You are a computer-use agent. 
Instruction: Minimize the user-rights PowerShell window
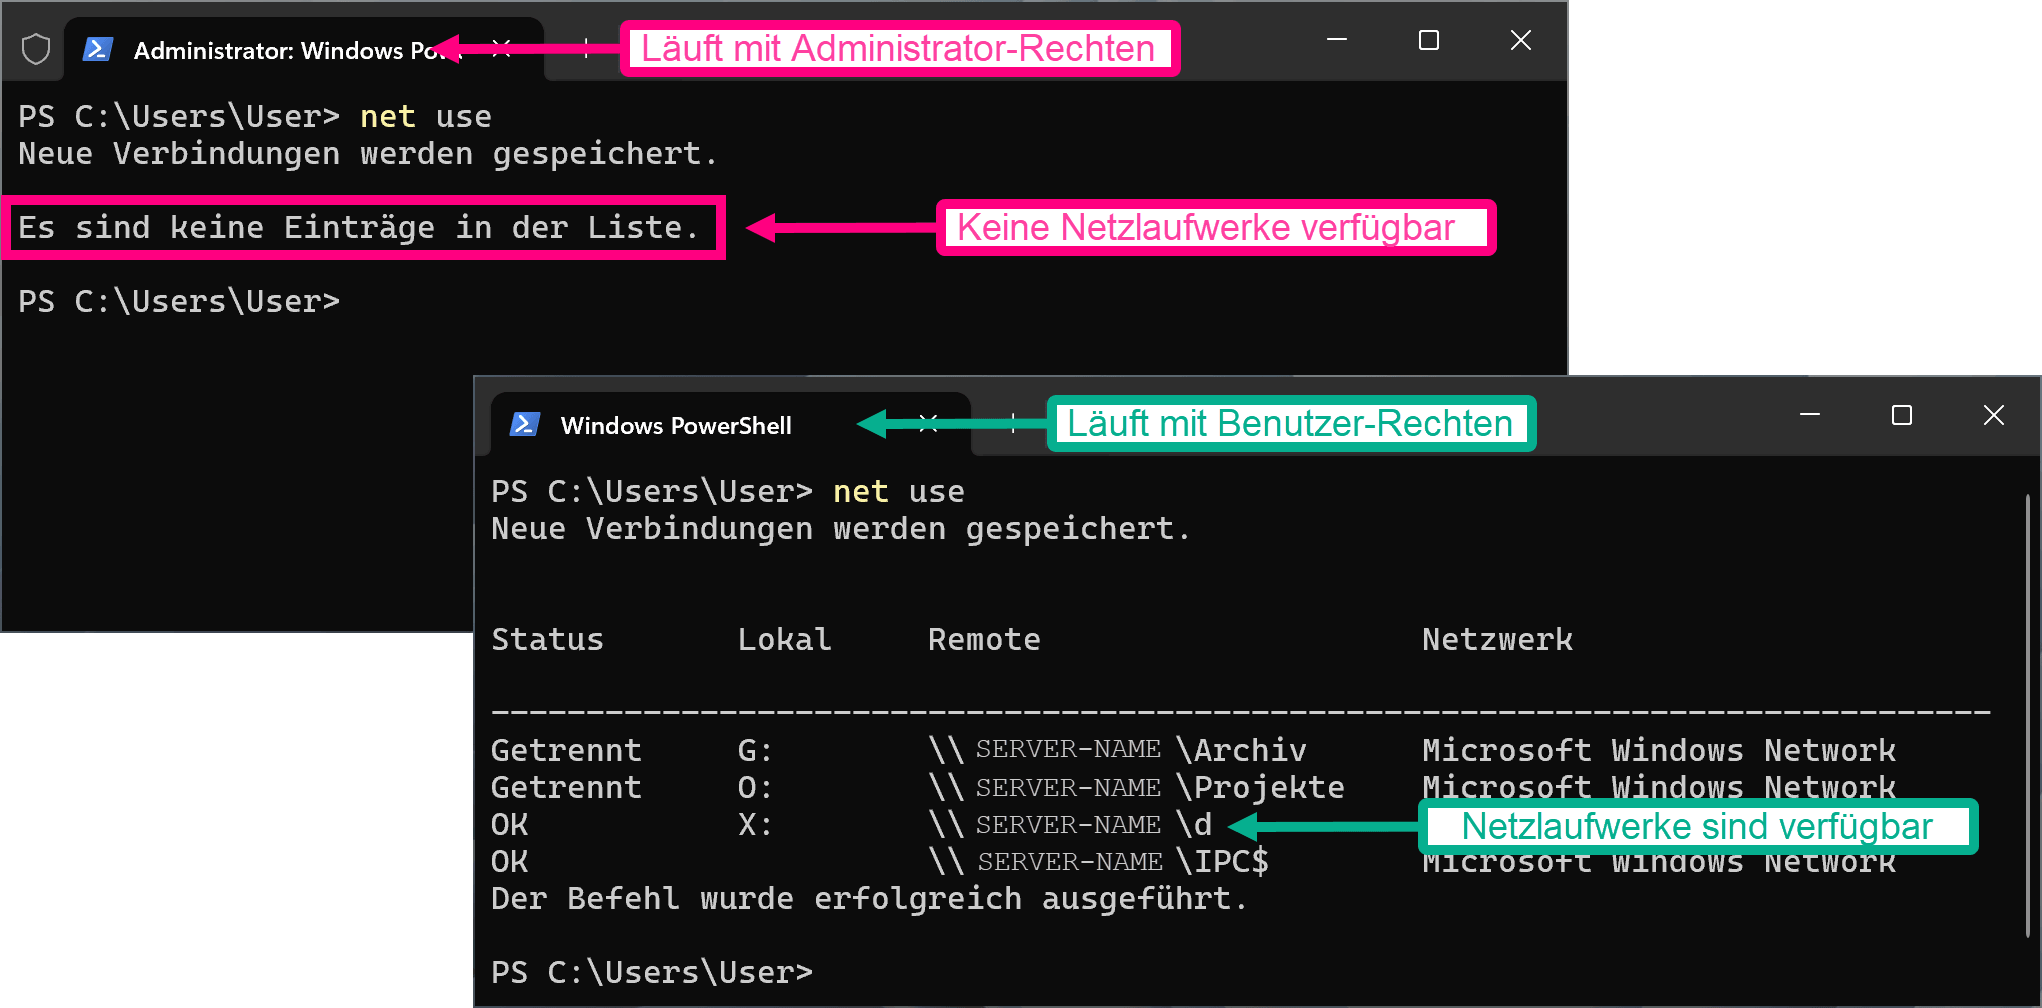pyautogui.click(x=1810, y=415)
